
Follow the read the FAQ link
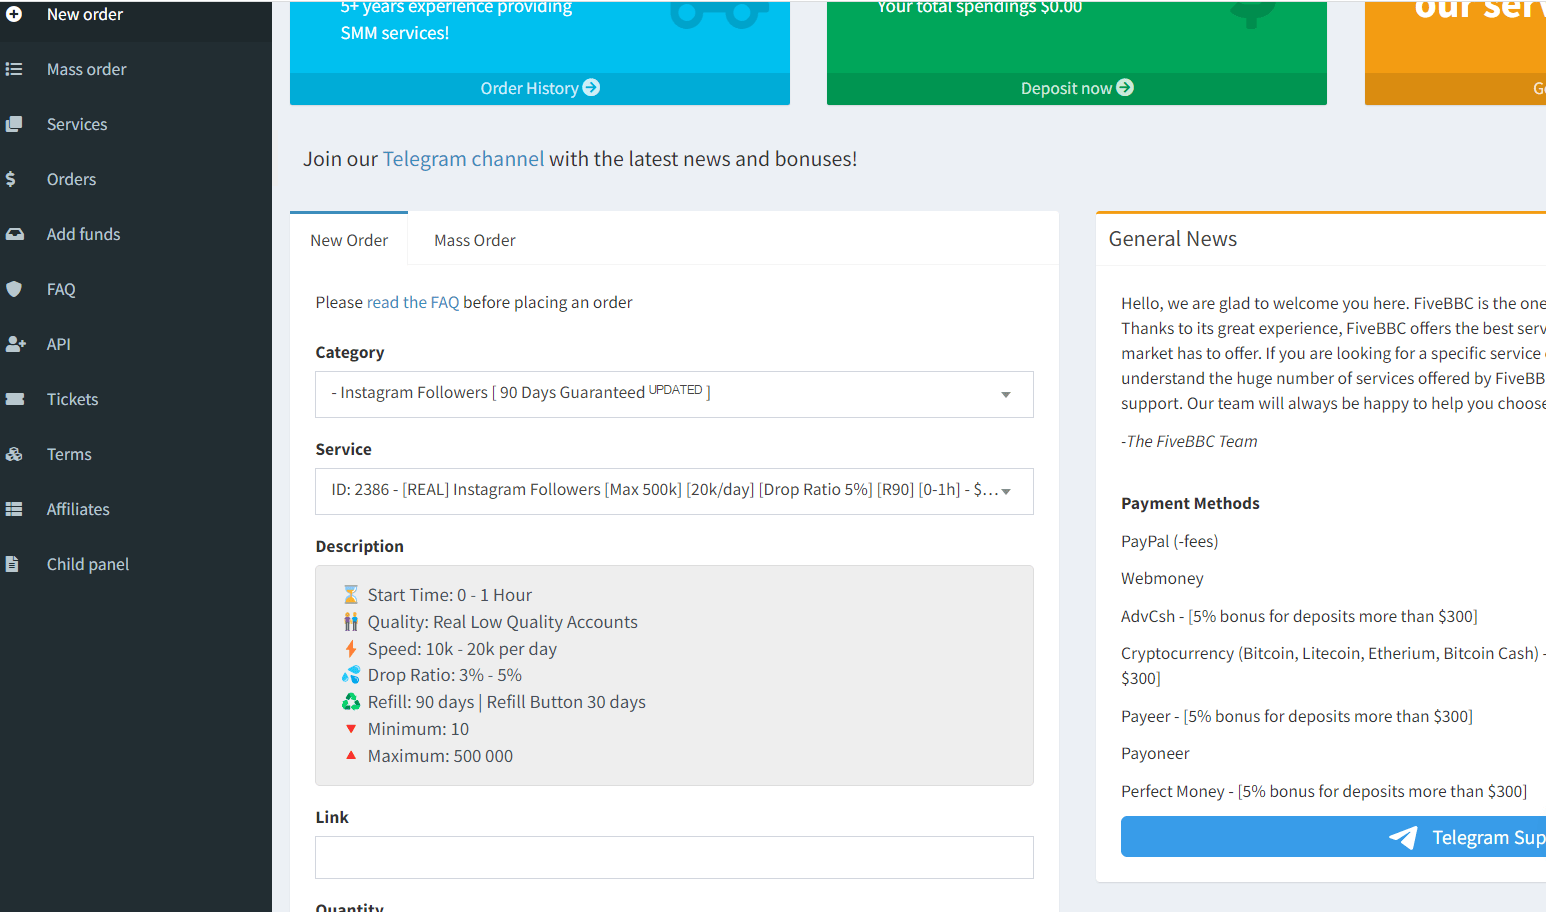tap(412, 303)
